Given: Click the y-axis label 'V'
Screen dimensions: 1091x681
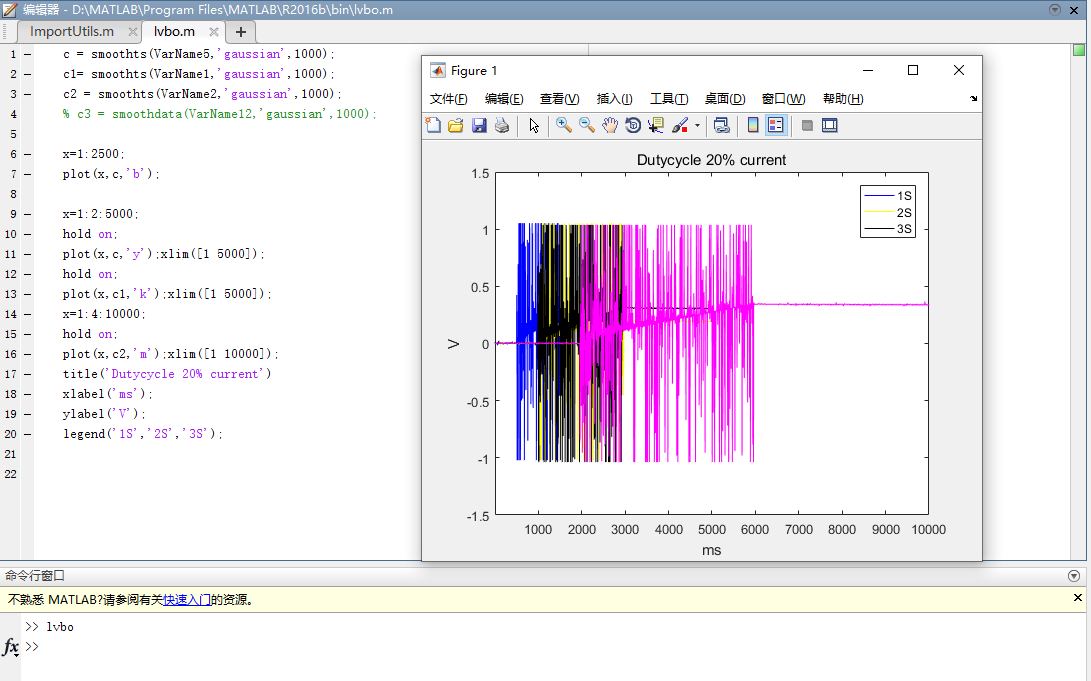Looking at the screenshot, I should pyautogui.click(x=454, y=344).
